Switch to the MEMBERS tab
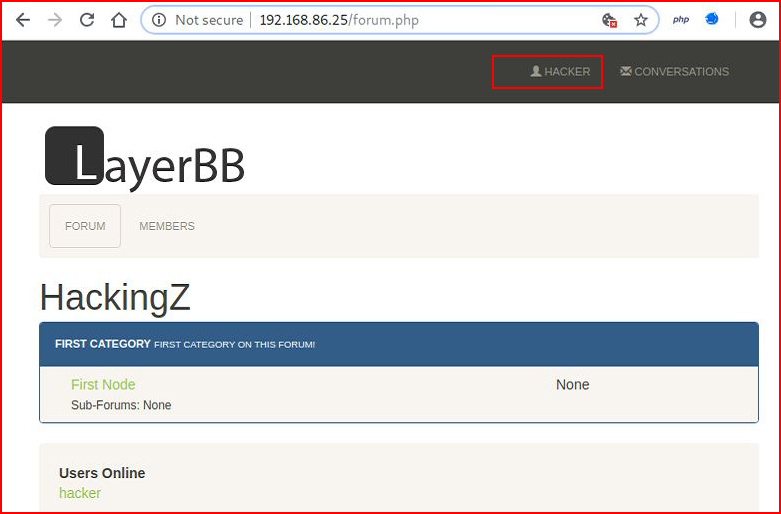Image resolution: width=781 pixels, height=514 pixels. pyautogui.click(x=167, y=226)
